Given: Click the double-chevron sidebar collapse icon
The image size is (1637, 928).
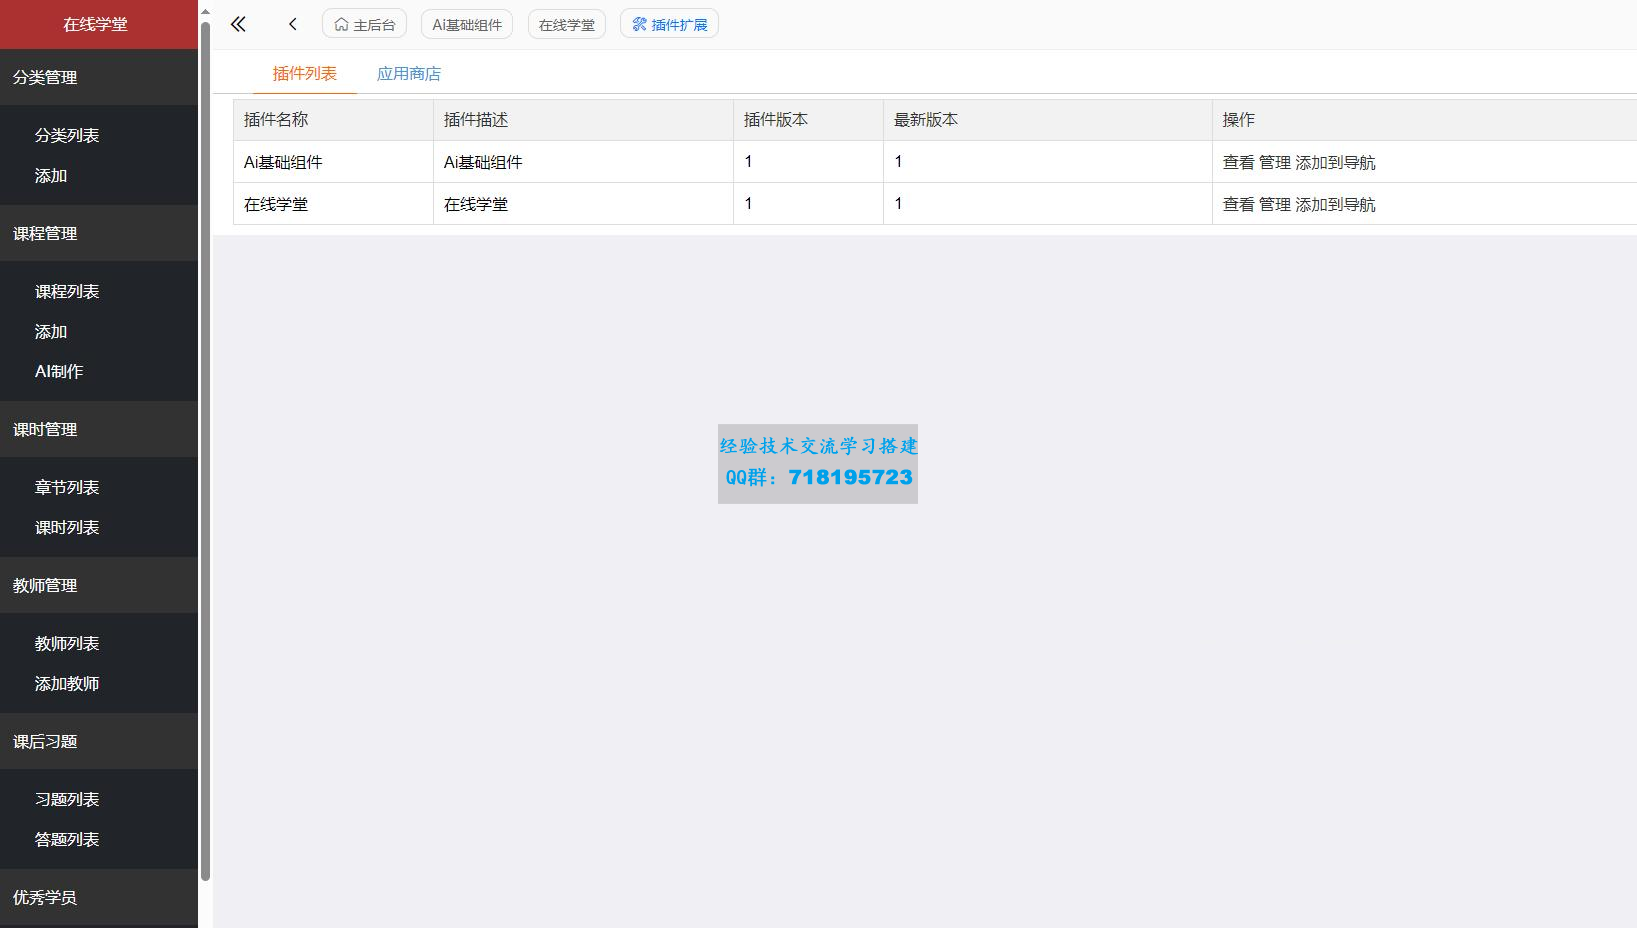Looking at the screenshot, I should point(238,24).
